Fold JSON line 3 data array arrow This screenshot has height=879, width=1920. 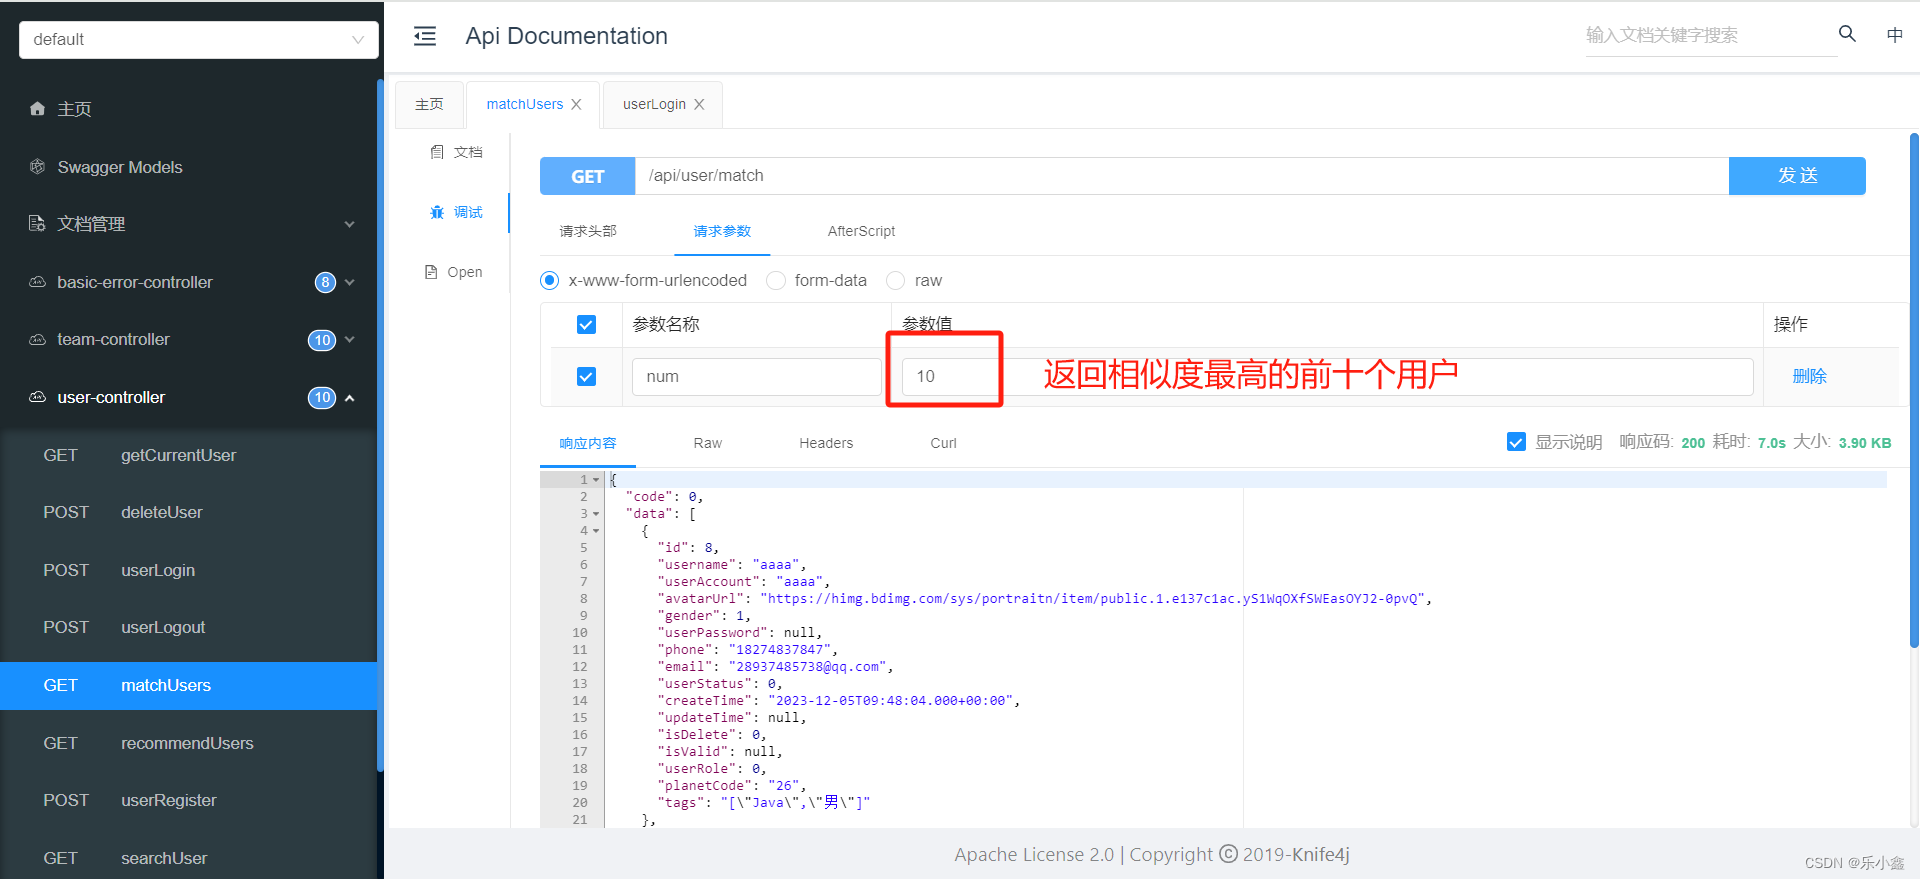[596, 514]
